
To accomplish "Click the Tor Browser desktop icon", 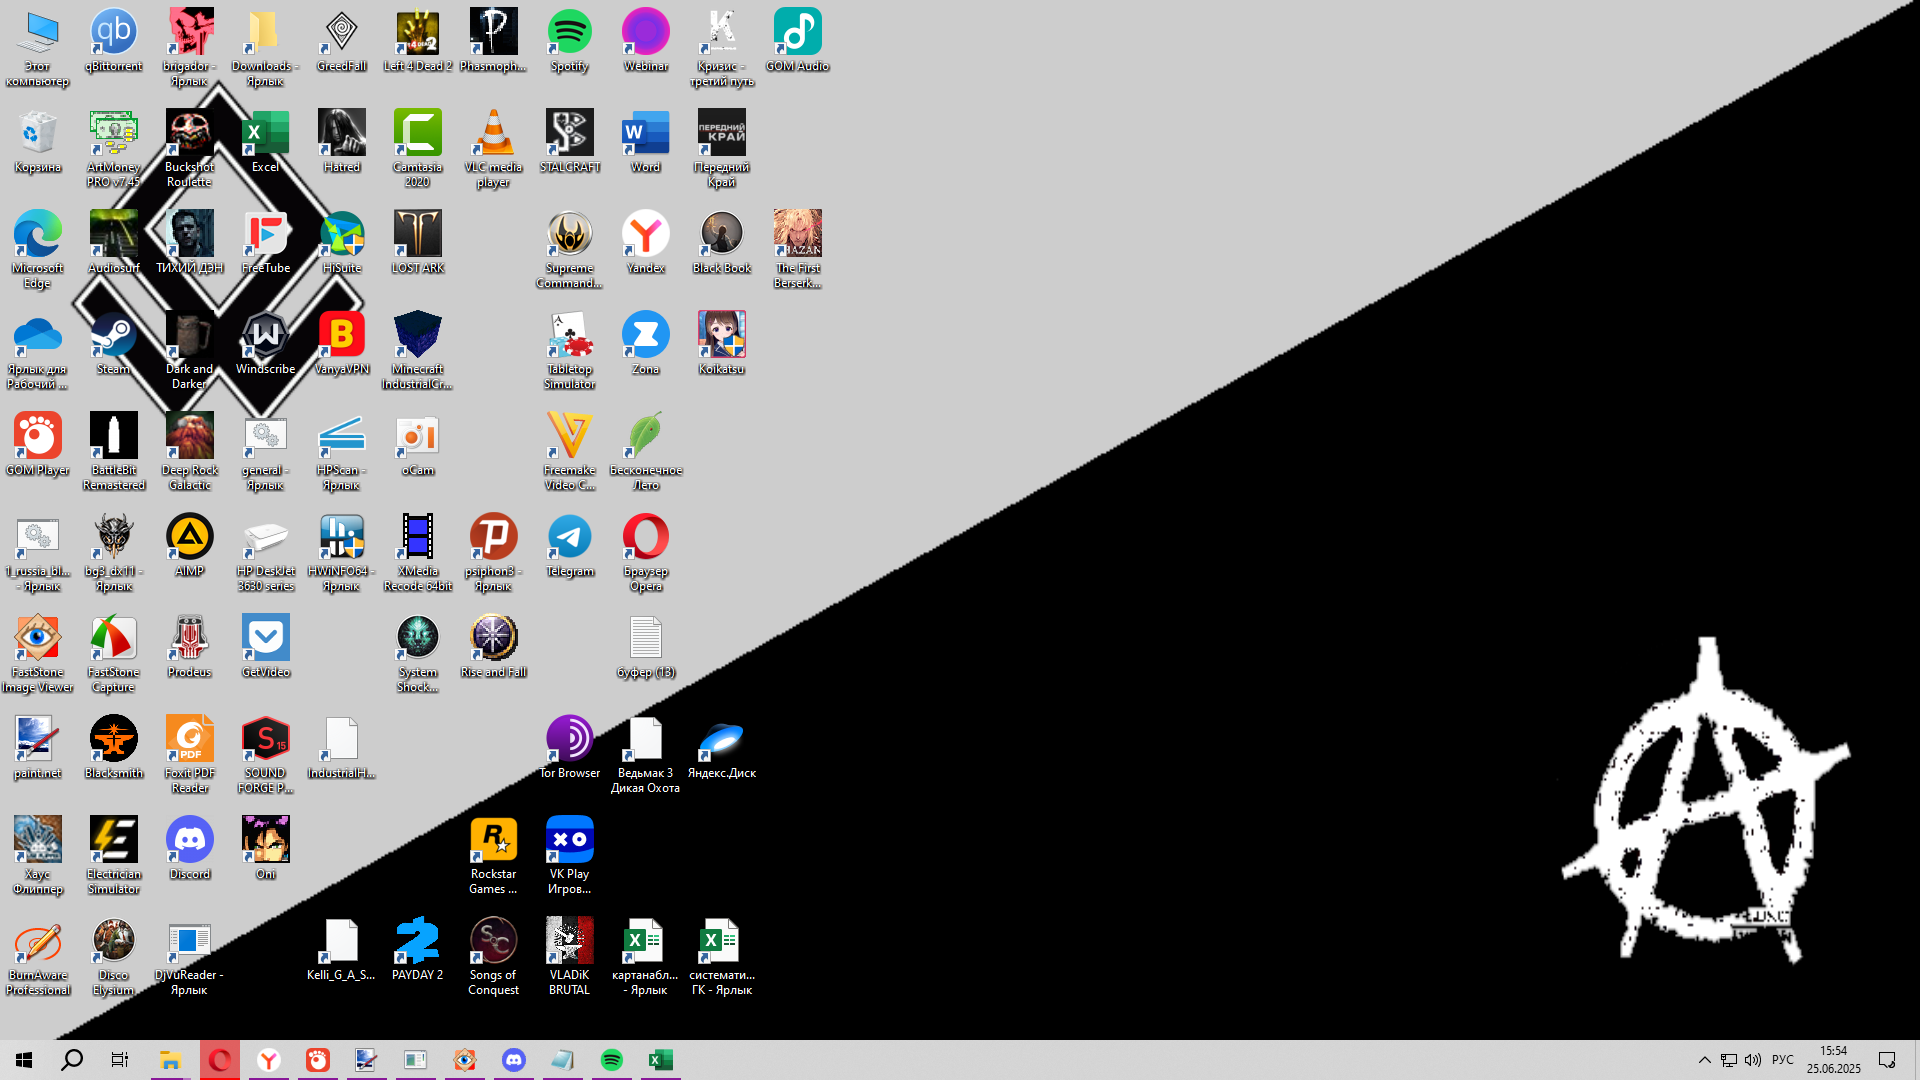I will tap(569, 740).
